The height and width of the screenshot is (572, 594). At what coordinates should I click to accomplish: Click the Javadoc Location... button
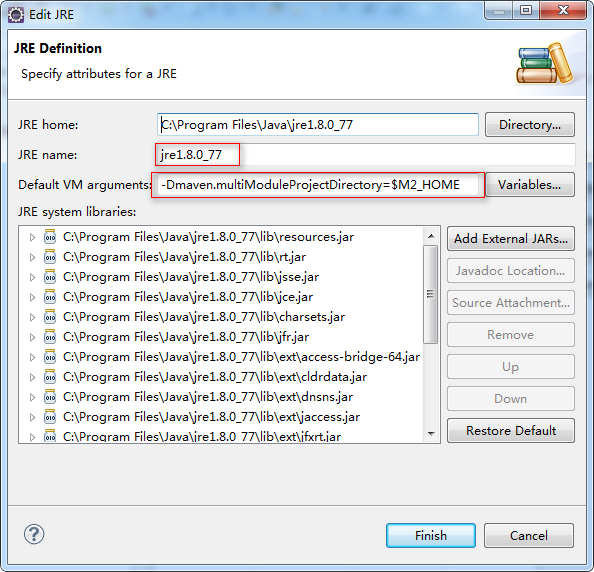tap(511, 270)
